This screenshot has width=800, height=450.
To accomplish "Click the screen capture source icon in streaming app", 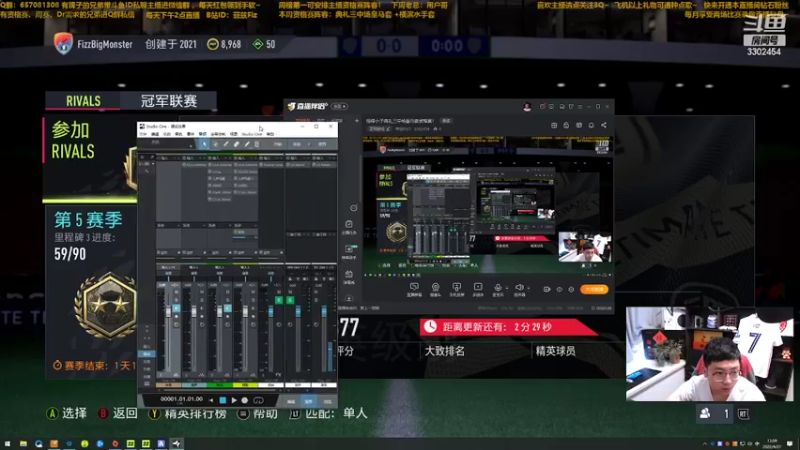I will (x=414, y=287).
